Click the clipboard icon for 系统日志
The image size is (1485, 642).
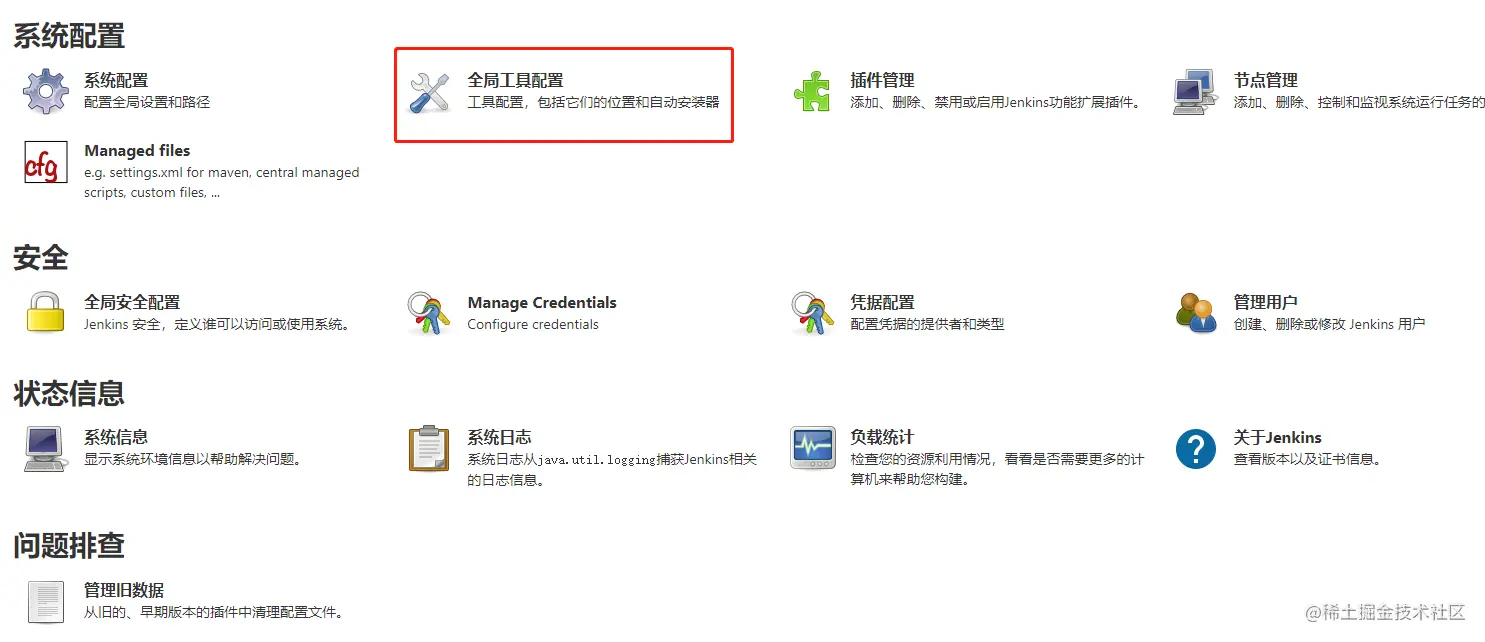pos(429,448)
